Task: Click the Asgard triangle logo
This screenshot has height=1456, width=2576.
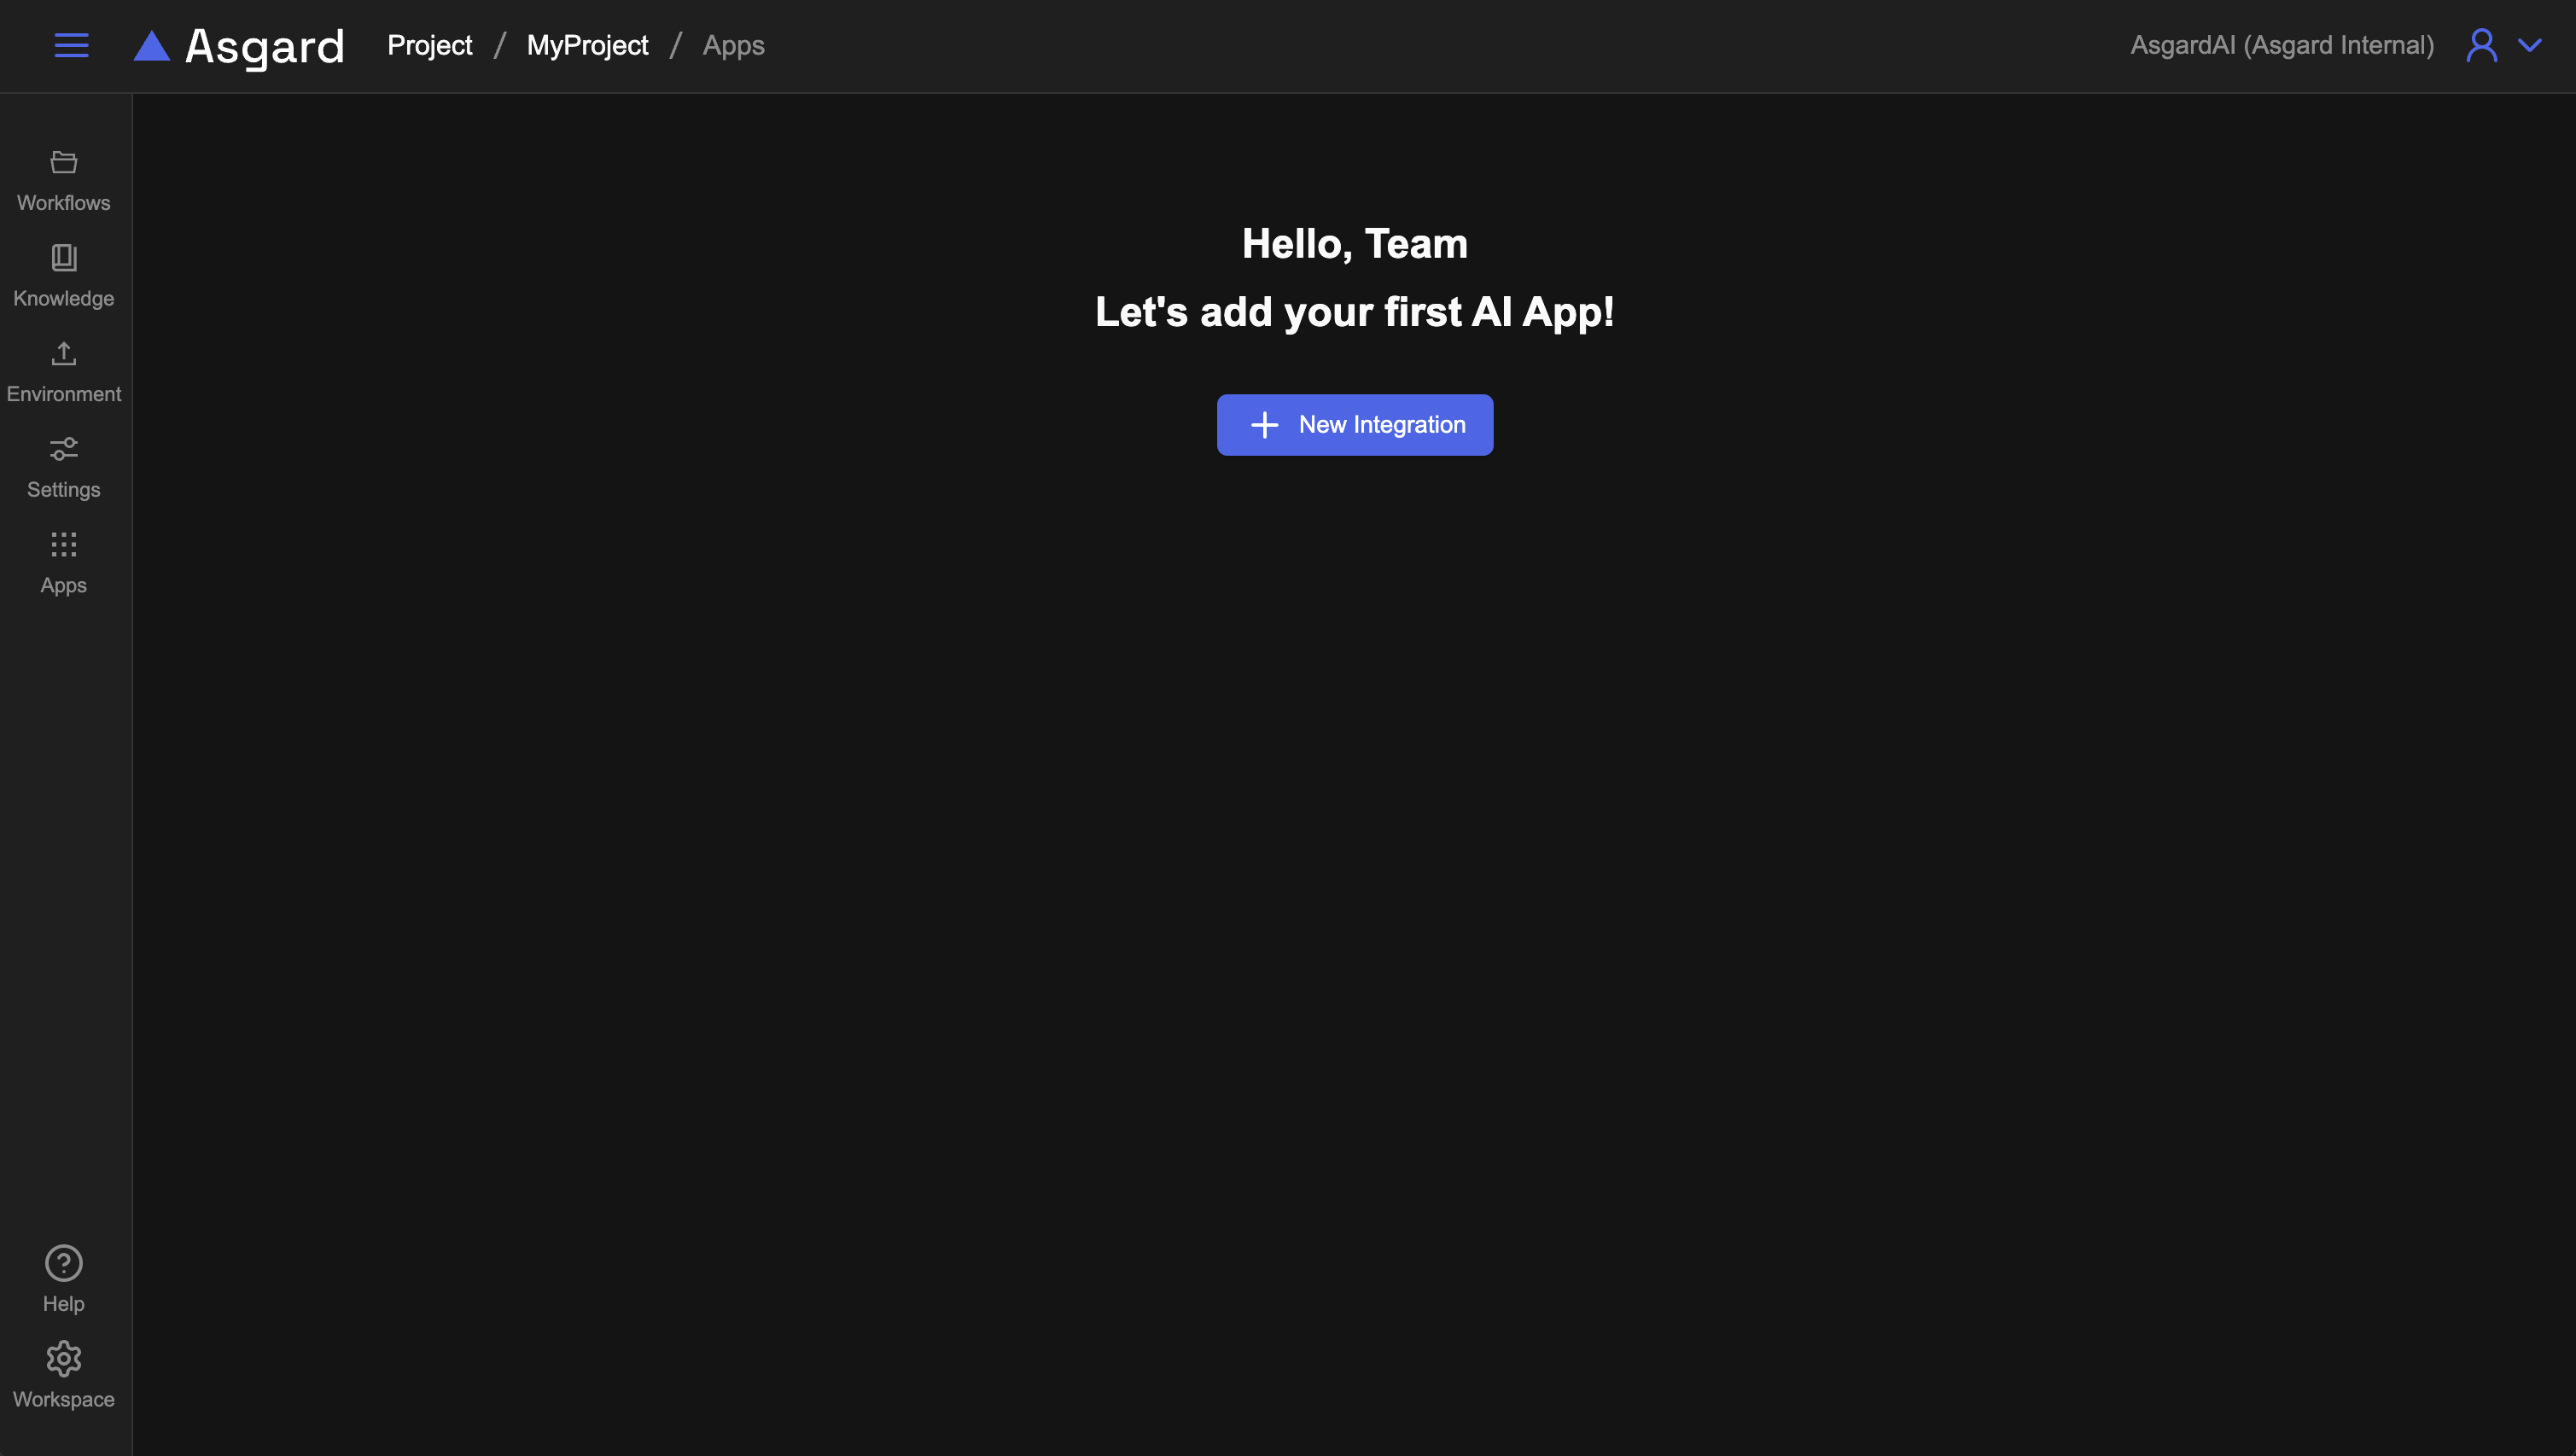Action: coord(152,46)
